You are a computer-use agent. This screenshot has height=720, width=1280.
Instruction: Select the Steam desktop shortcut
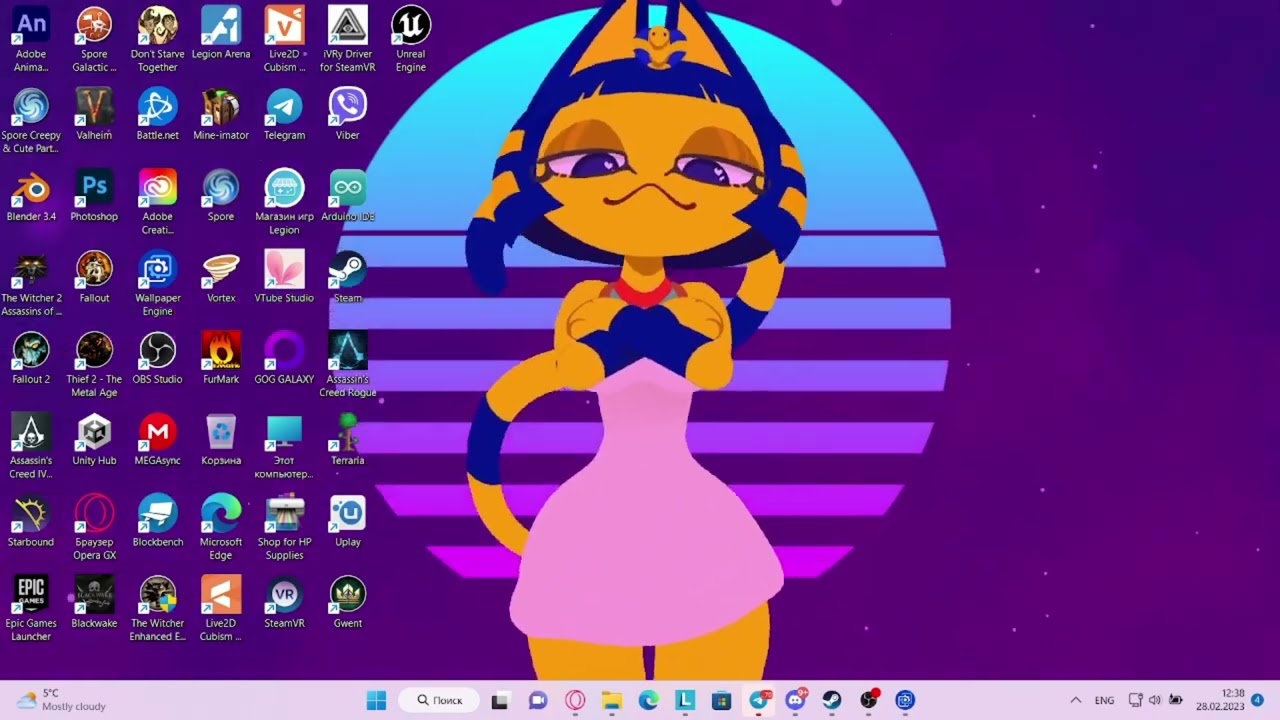coord(347,278)
